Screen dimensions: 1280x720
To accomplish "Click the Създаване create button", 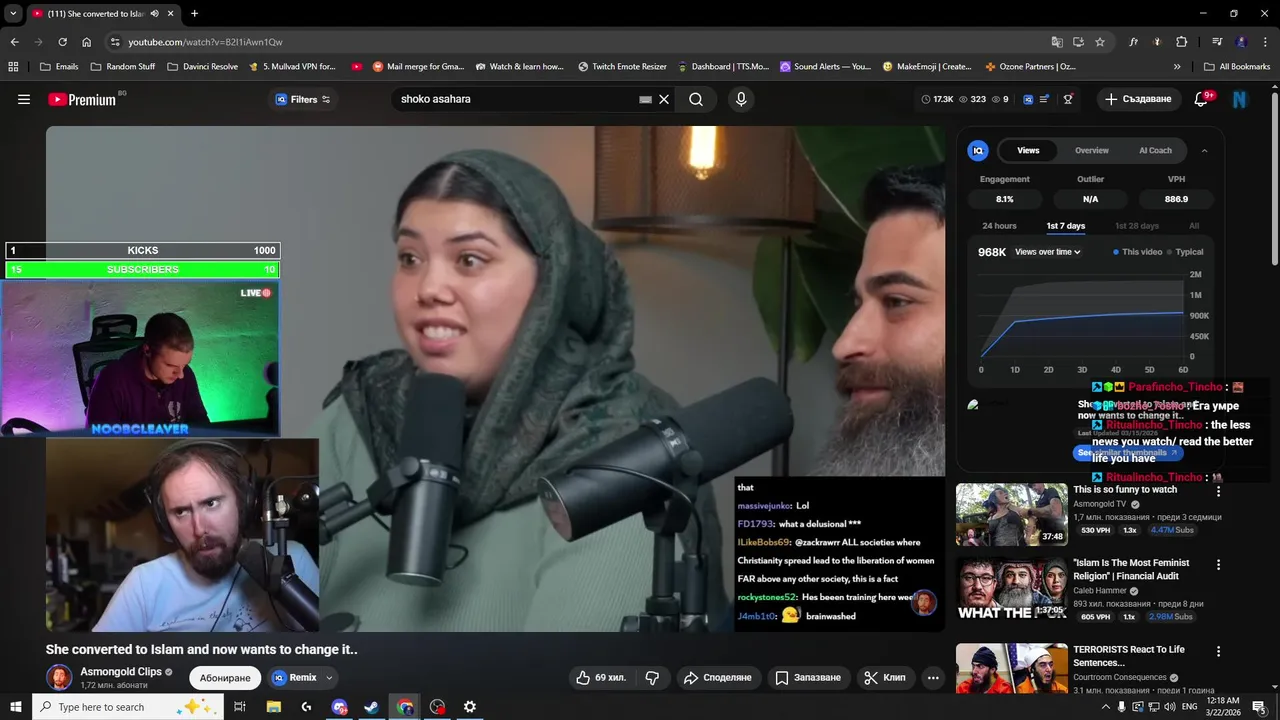I will pos(1138,99).
